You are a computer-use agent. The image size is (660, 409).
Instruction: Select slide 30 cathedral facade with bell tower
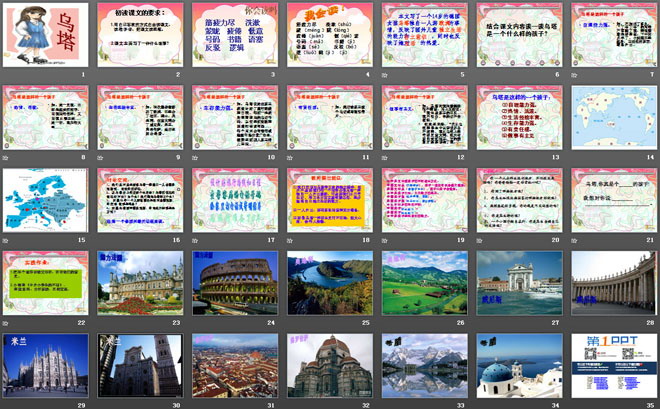tap(141, 366)
